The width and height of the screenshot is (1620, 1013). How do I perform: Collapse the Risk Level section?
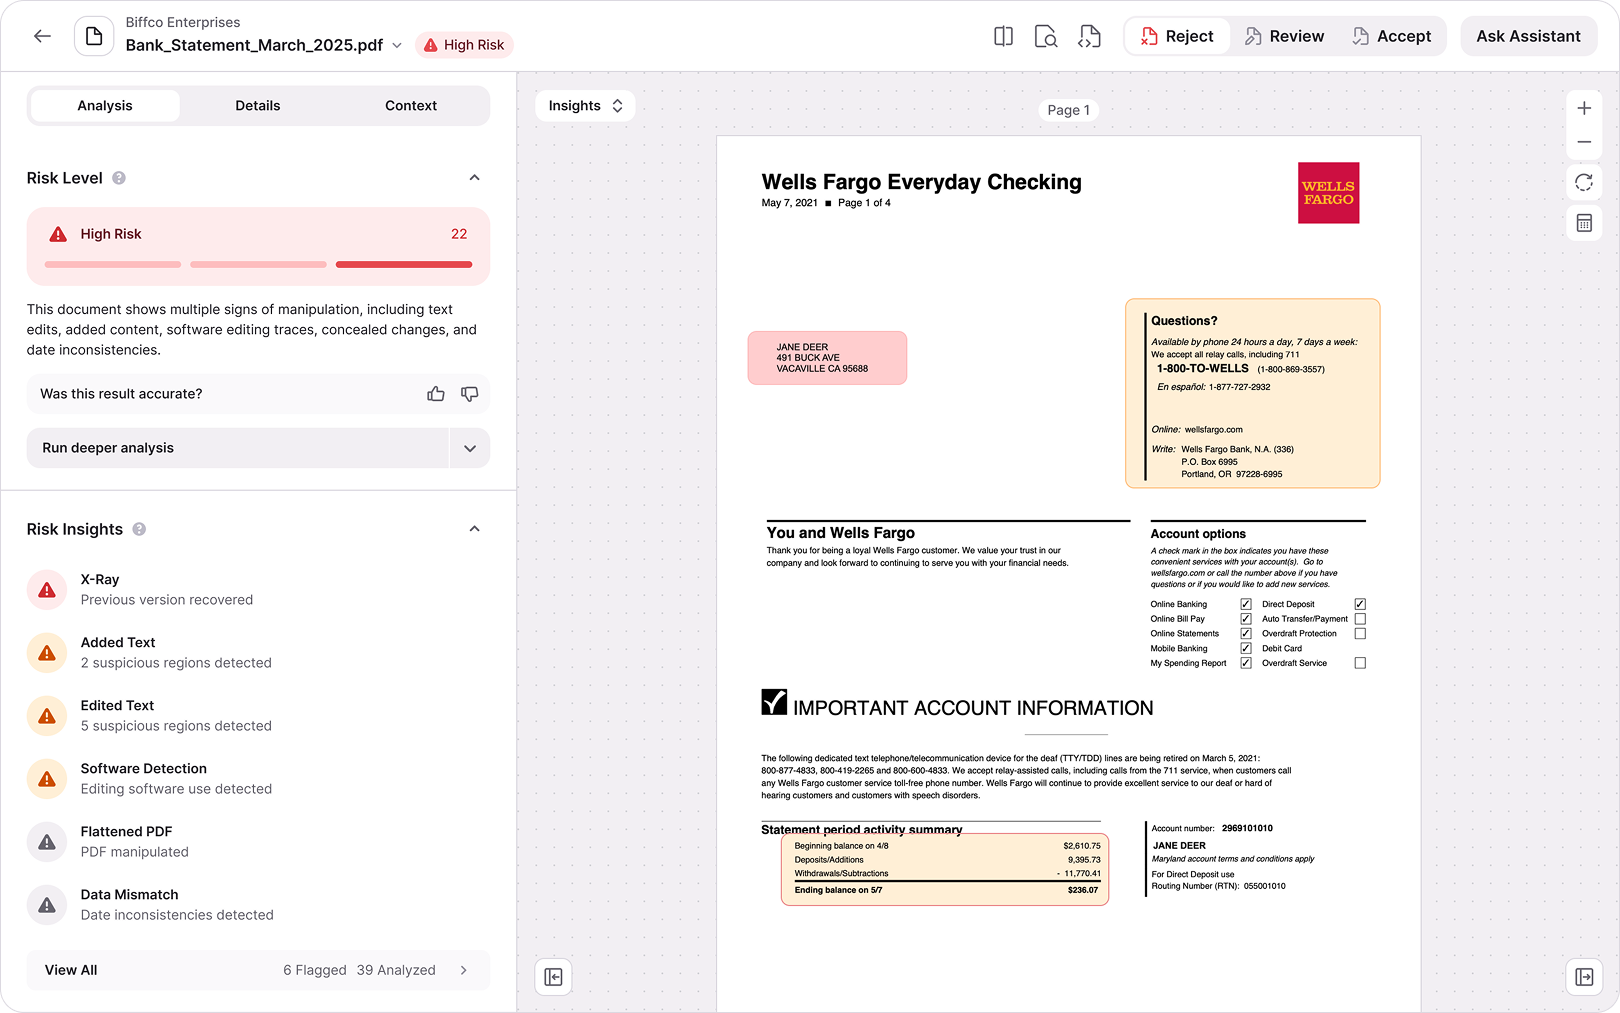tap(475, 178)
